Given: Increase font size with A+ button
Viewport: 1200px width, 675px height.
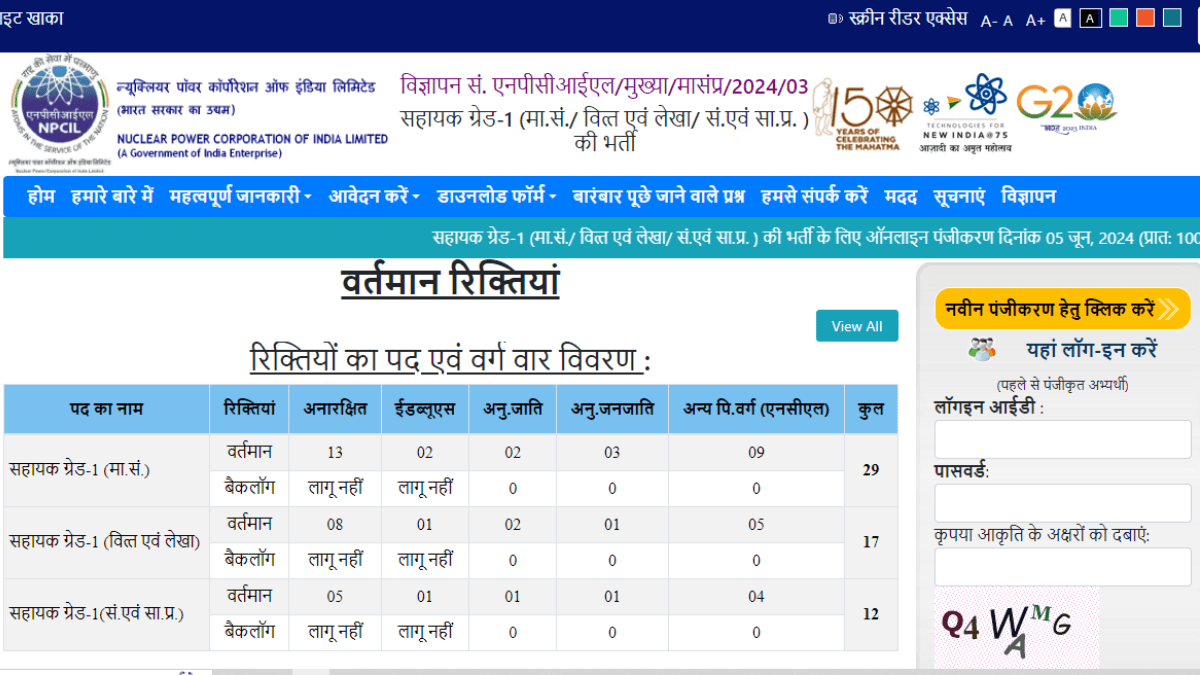Looking at the screenshot, I should coord(1035,20).
